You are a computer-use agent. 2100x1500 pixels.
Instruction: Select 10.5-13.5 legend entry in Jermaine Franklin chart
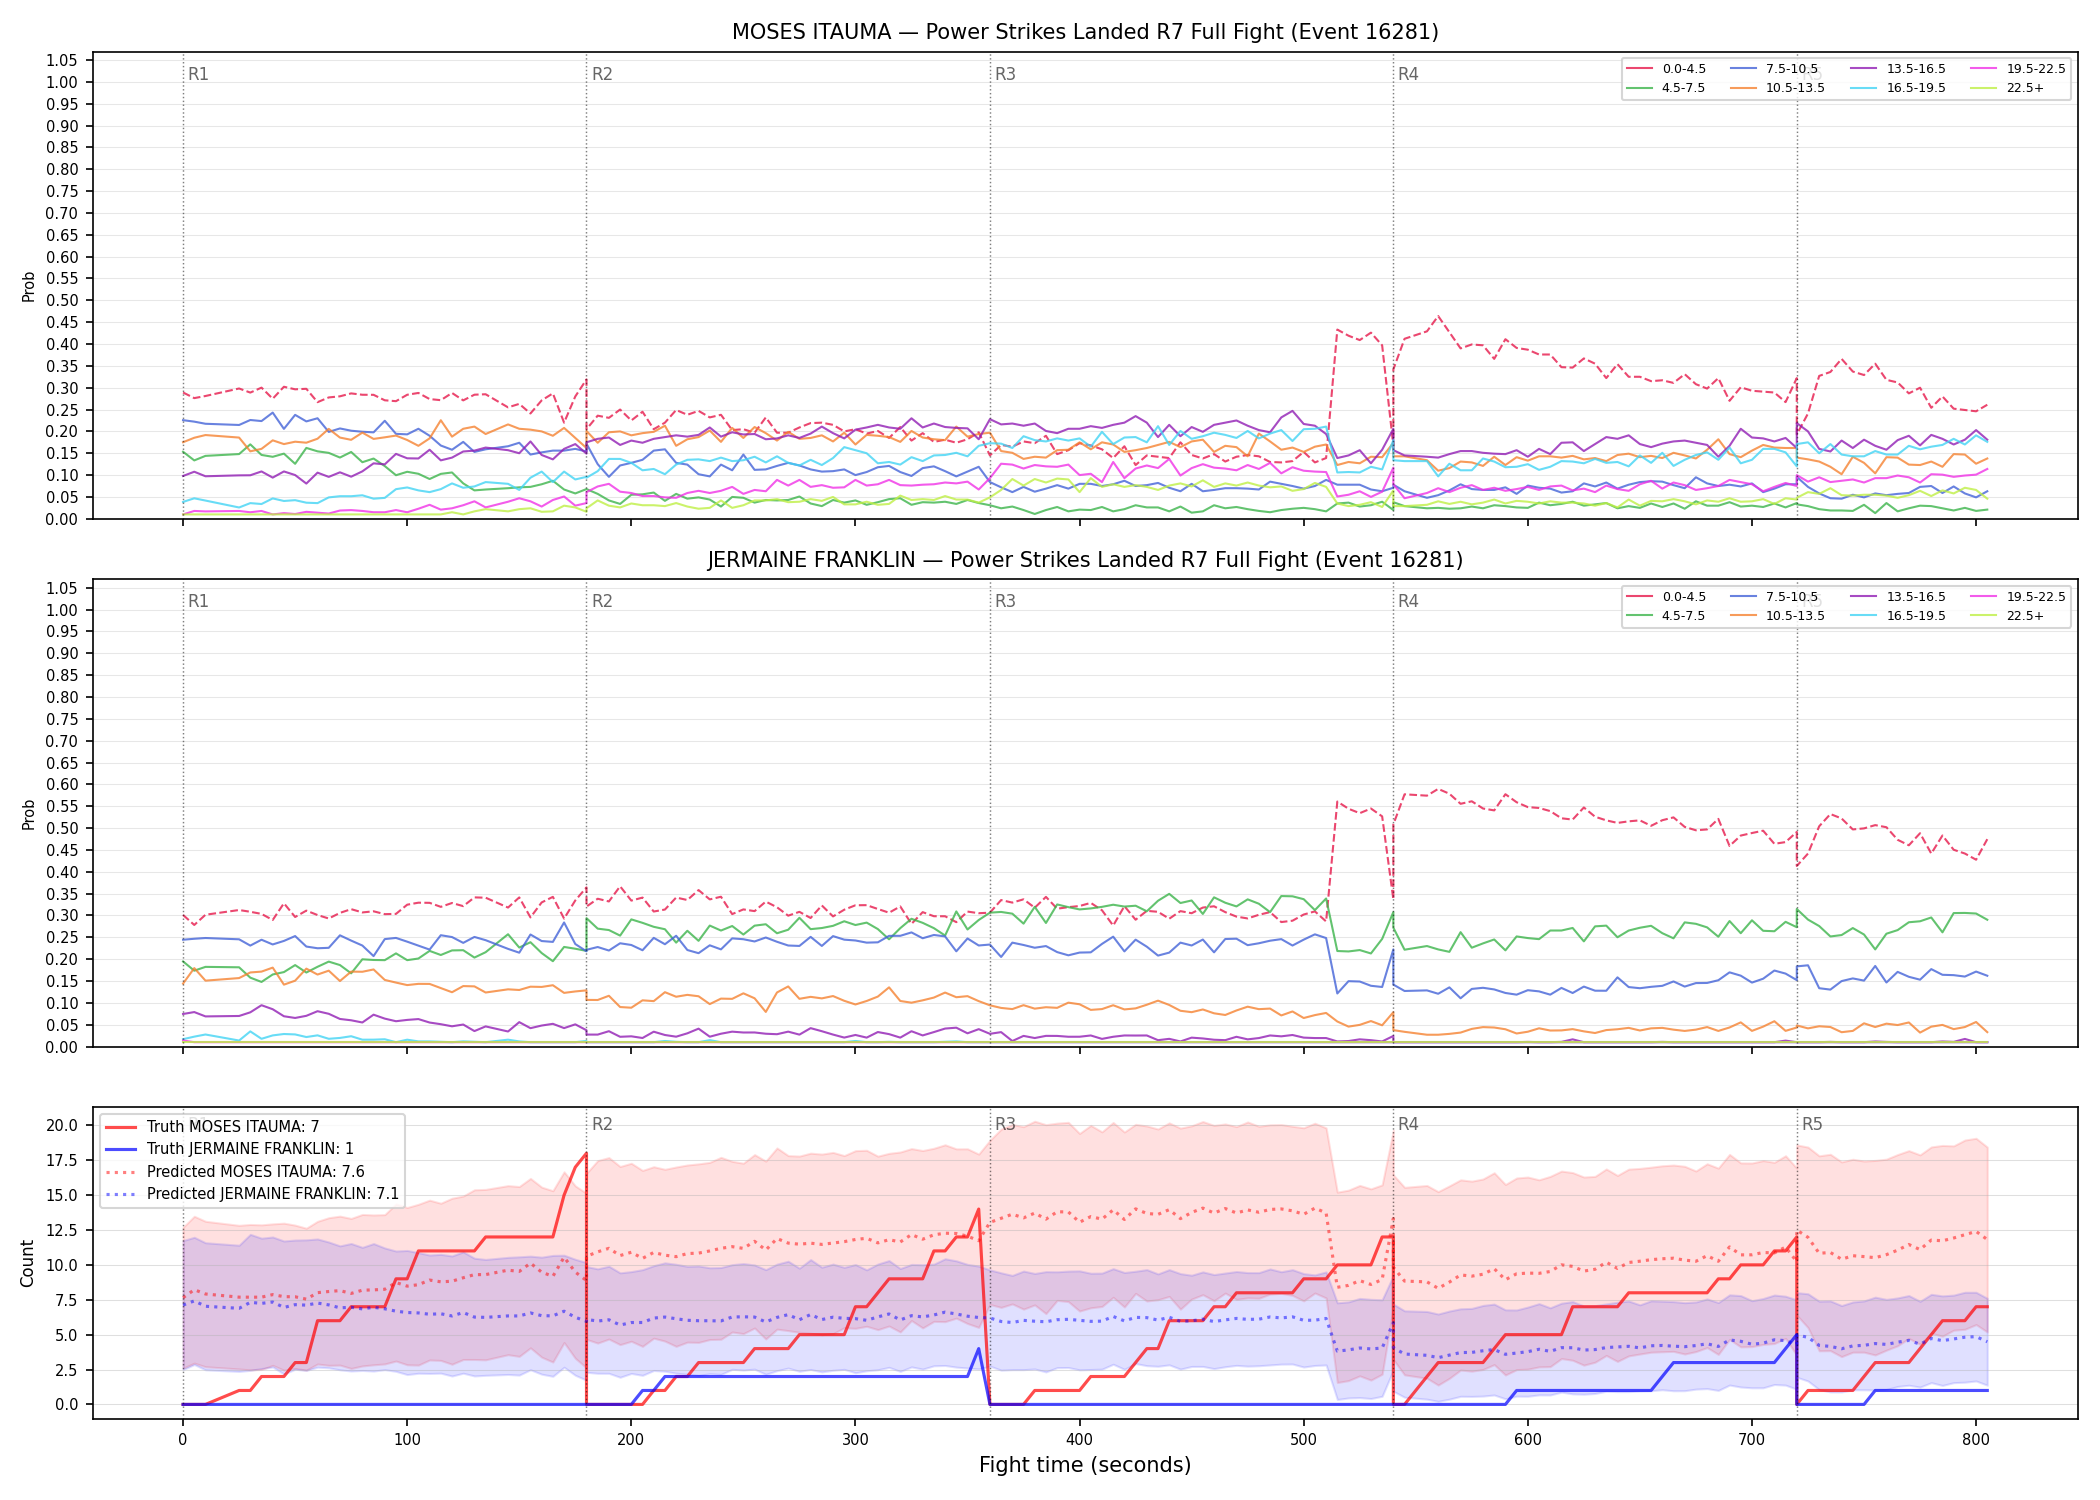coord(1777,616)
